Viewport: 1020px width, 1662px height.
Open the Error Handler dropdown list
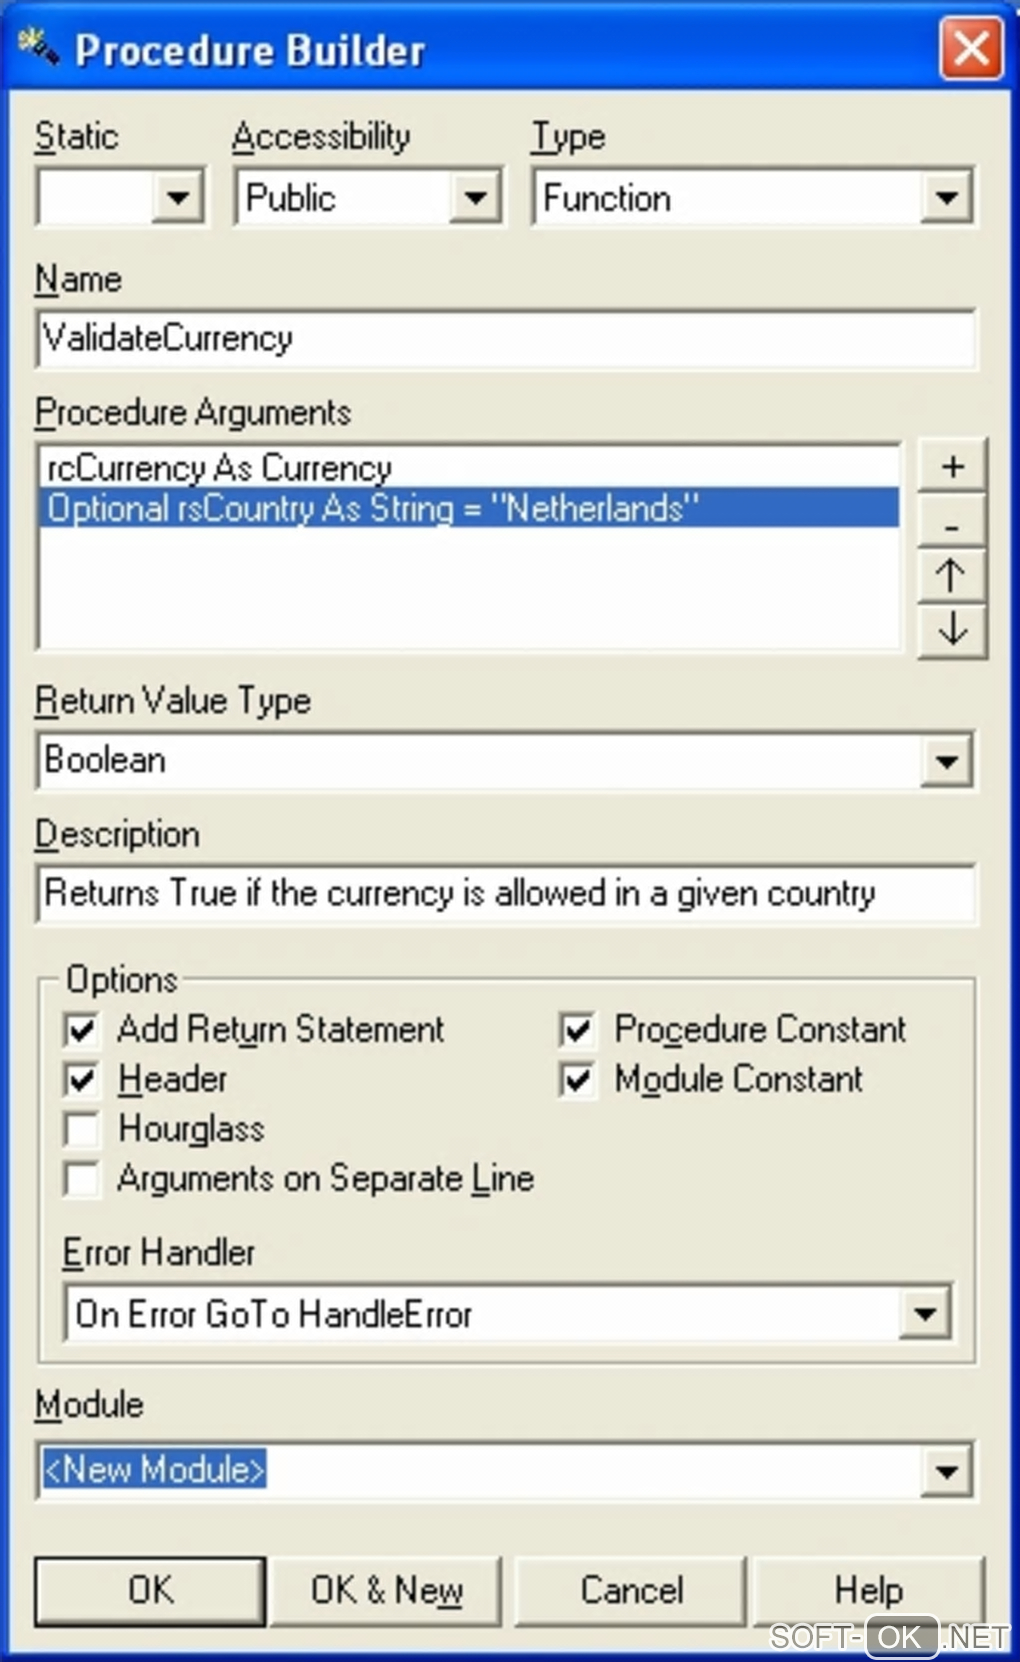click(925, 1313)
